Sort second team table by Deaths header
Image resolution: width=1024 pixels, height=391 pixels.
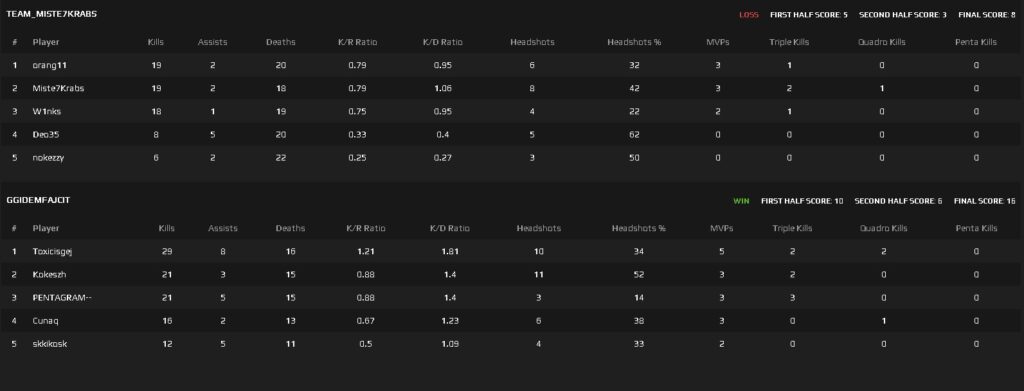[290, 228]
